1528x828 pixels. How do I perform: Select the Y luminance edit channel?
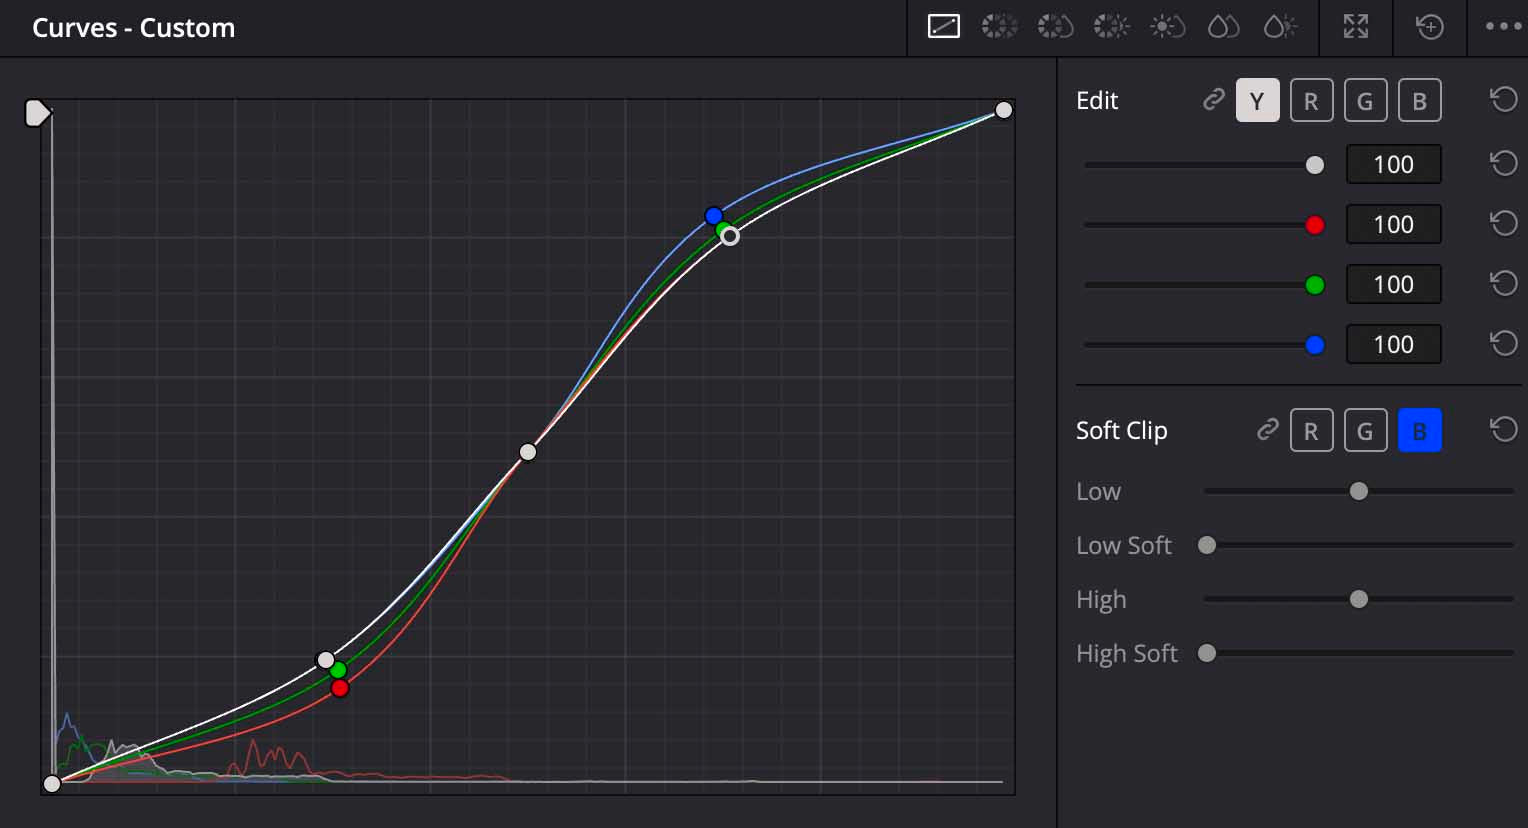pyautogui.click(x=1257, y=100)
